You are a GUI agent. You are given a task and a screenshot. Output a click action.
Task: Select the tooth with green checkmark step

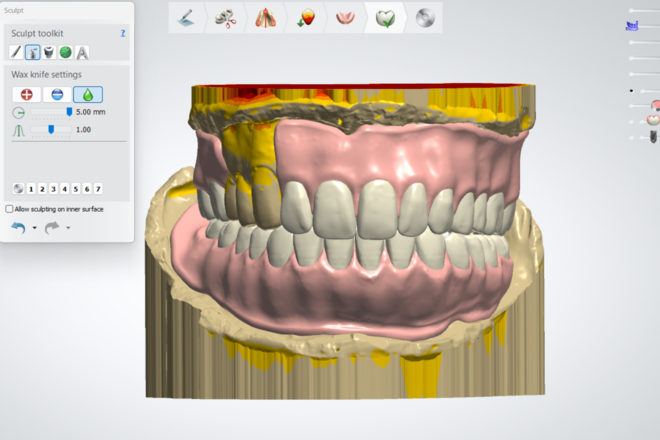(x=385, y=18)
